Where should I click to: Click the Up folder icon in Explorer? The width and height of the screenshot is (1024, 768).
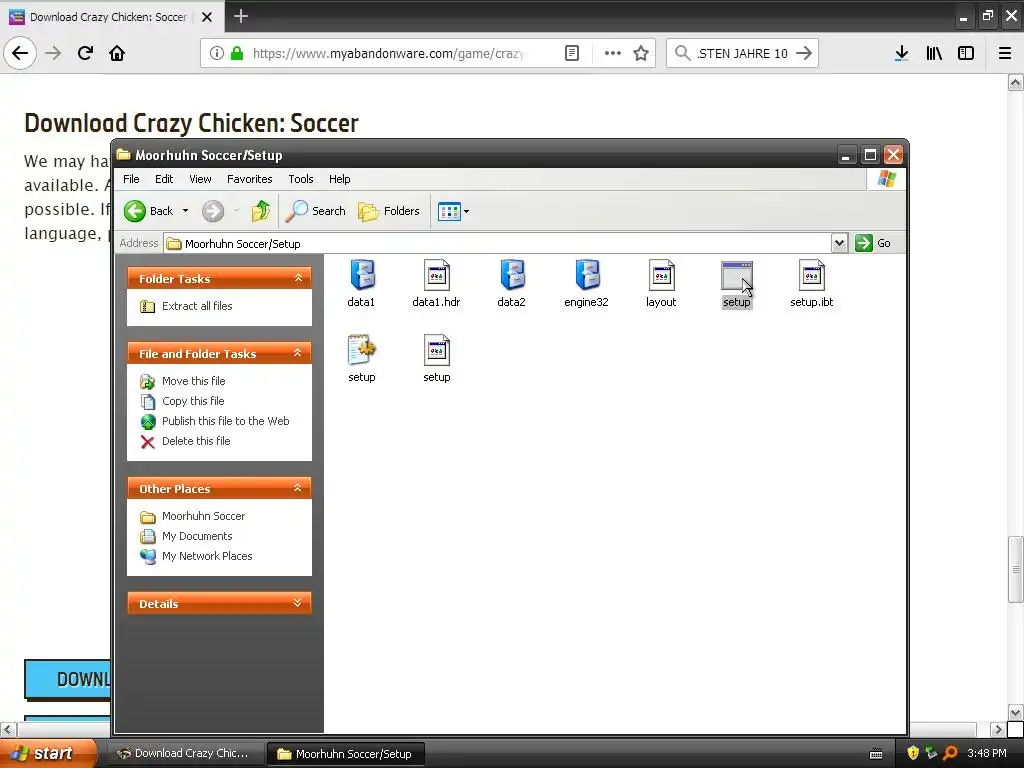click(x=261, y=211)
